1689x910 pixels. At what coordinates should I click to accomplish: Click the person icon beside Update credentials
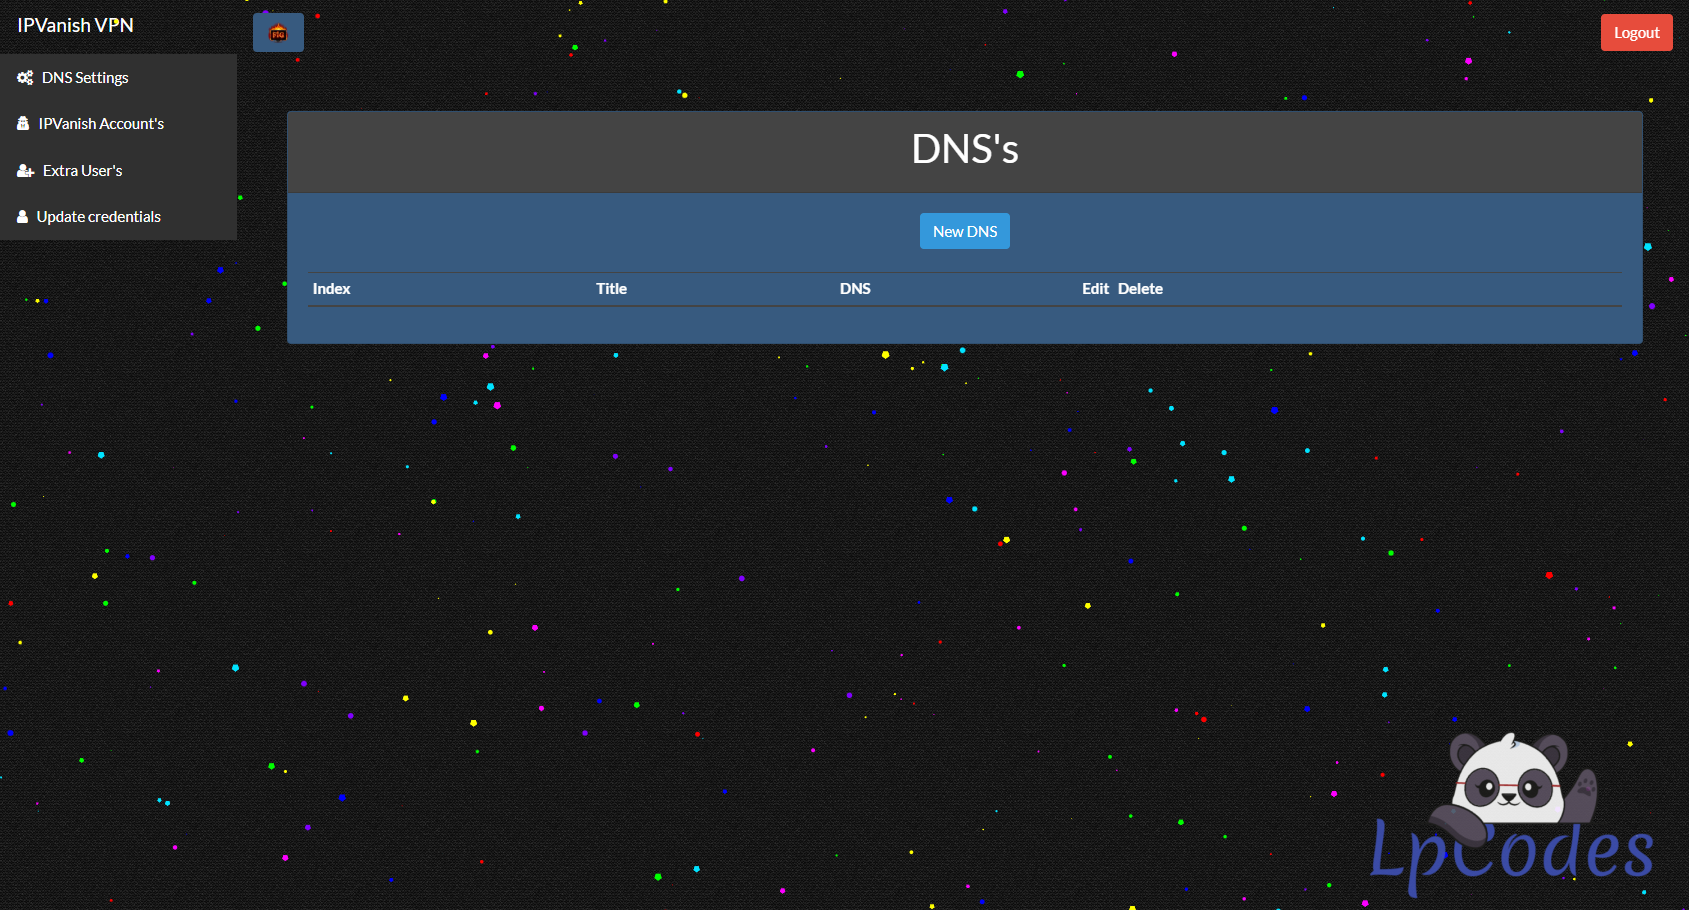[22, 217]
